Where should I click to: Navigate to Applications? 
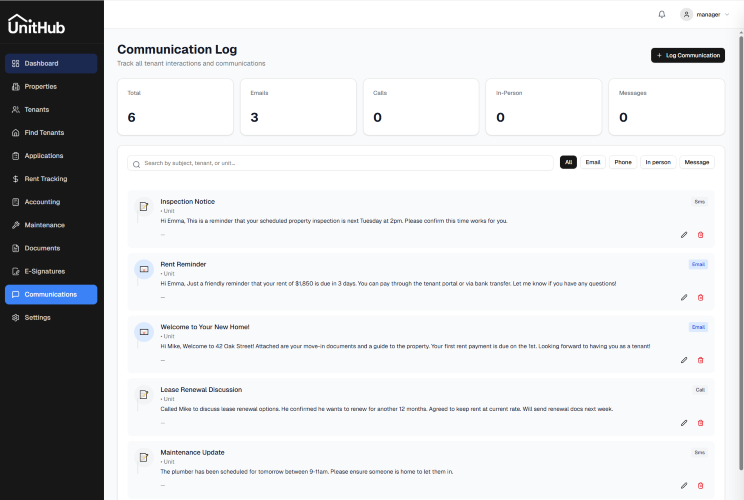point(51,156)
